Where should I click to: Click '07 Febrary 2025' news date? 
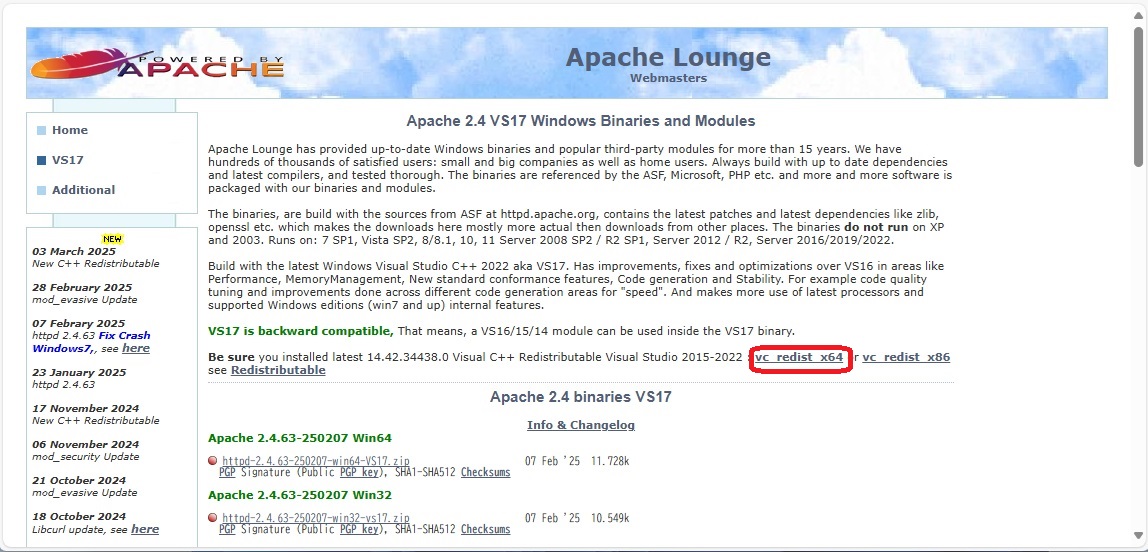pyautogui.click(x=78, y=323)
